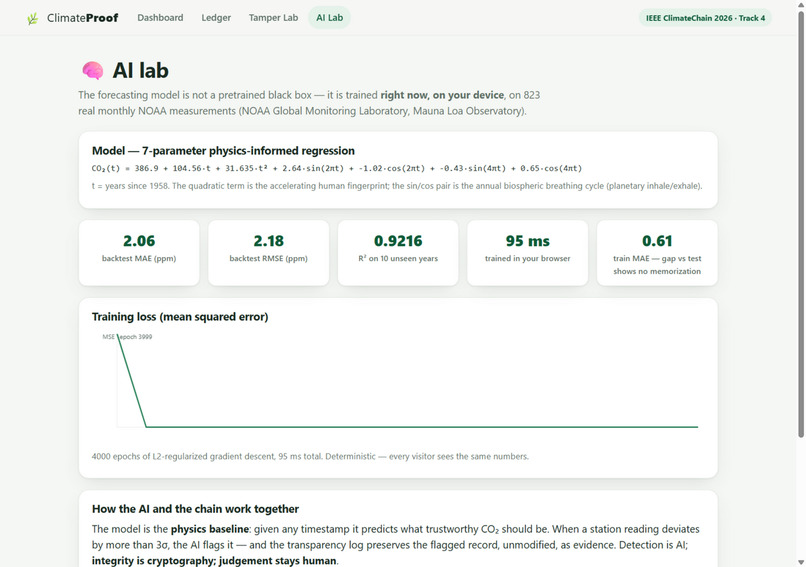Click the IEEE ClimateChain 2026 Track 4 badge
The height and width of the screenshot is (567, 806).
tap(705, 18)
